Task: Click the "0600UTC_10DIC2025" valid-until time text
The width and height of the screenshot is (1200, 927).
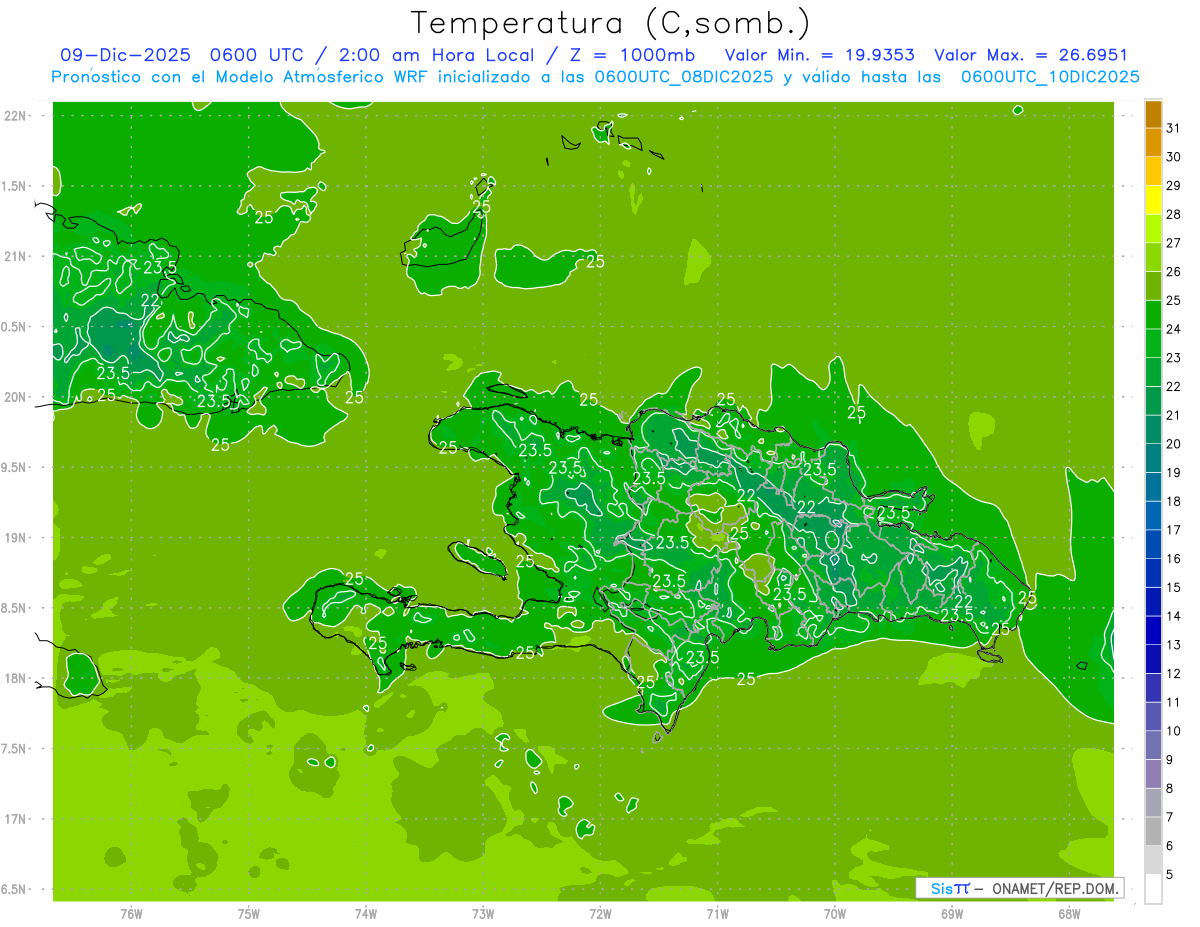Action: point(1050,77)
